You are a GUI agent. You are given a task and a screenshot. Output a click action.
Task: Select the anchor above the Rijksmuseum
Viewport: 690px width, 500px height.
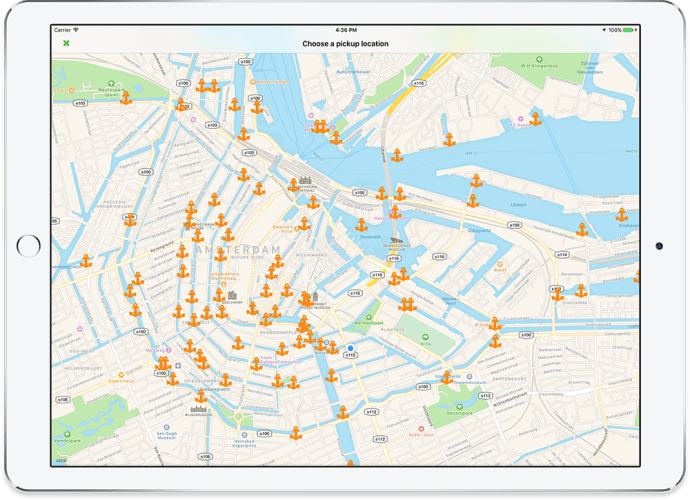(x=201, y=396)
